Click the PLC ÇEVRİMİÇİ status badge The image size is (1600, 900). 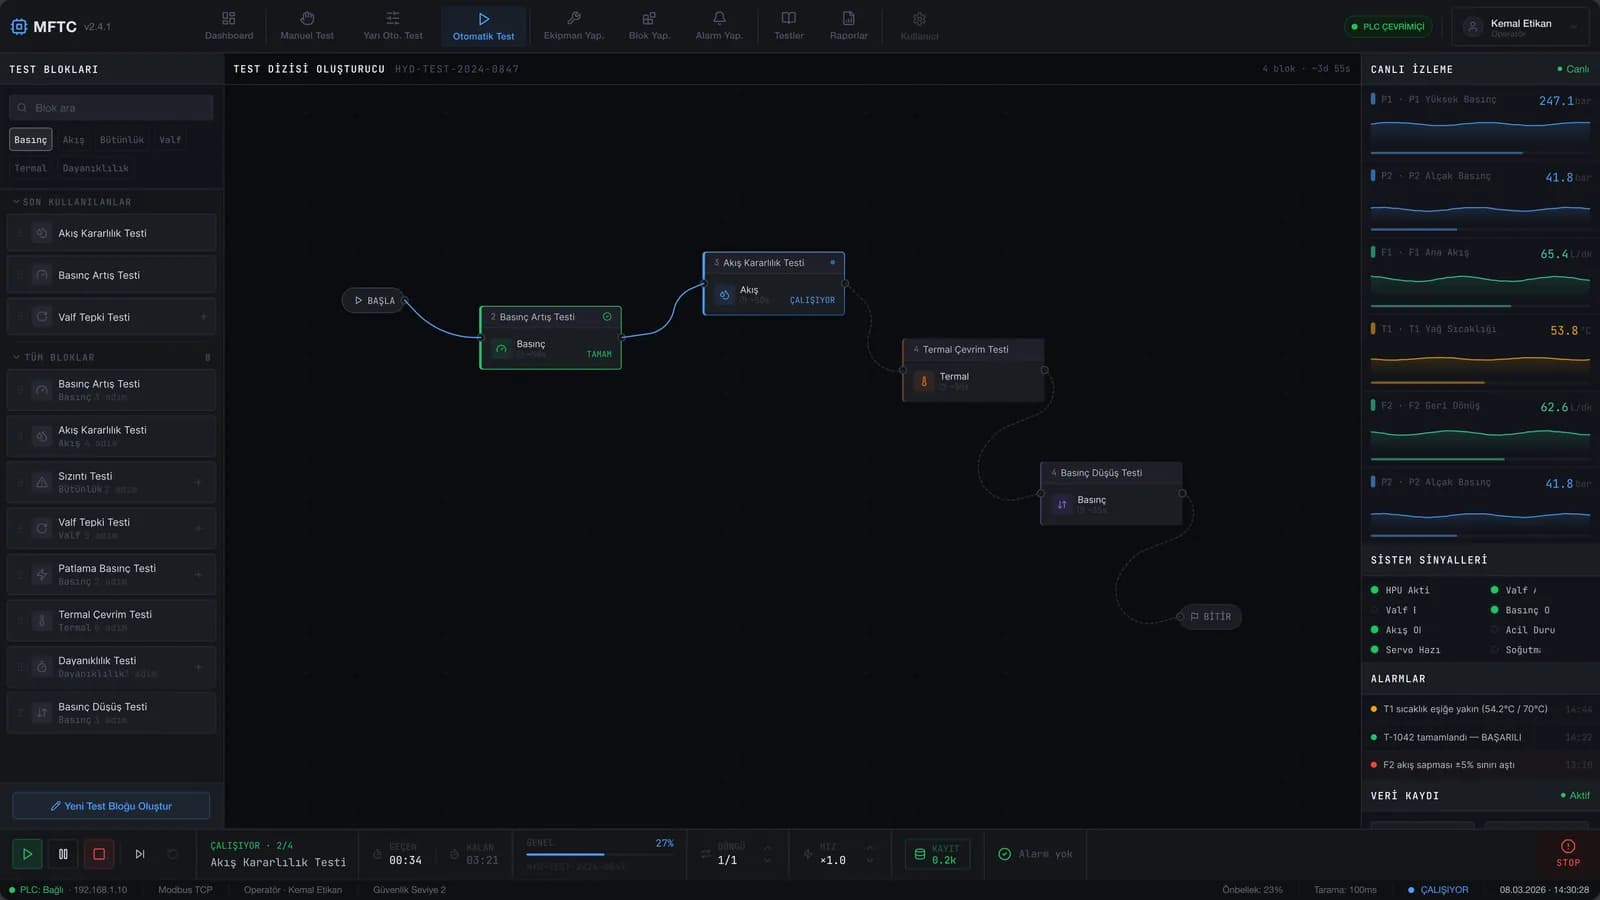(x=1388, y=27)
